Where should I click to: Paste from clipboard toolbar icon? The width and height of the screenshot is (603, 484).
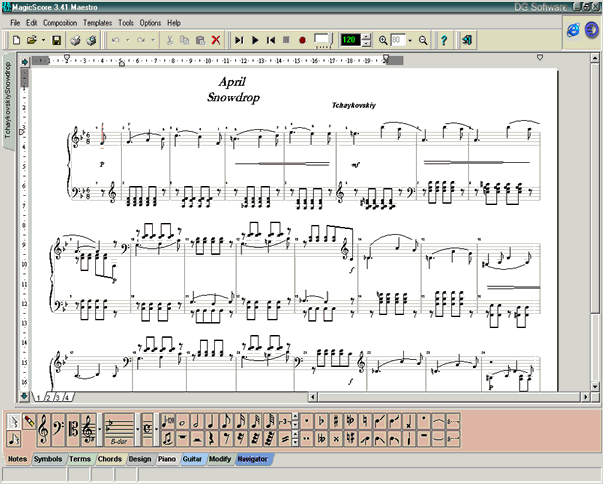[200, 40]
